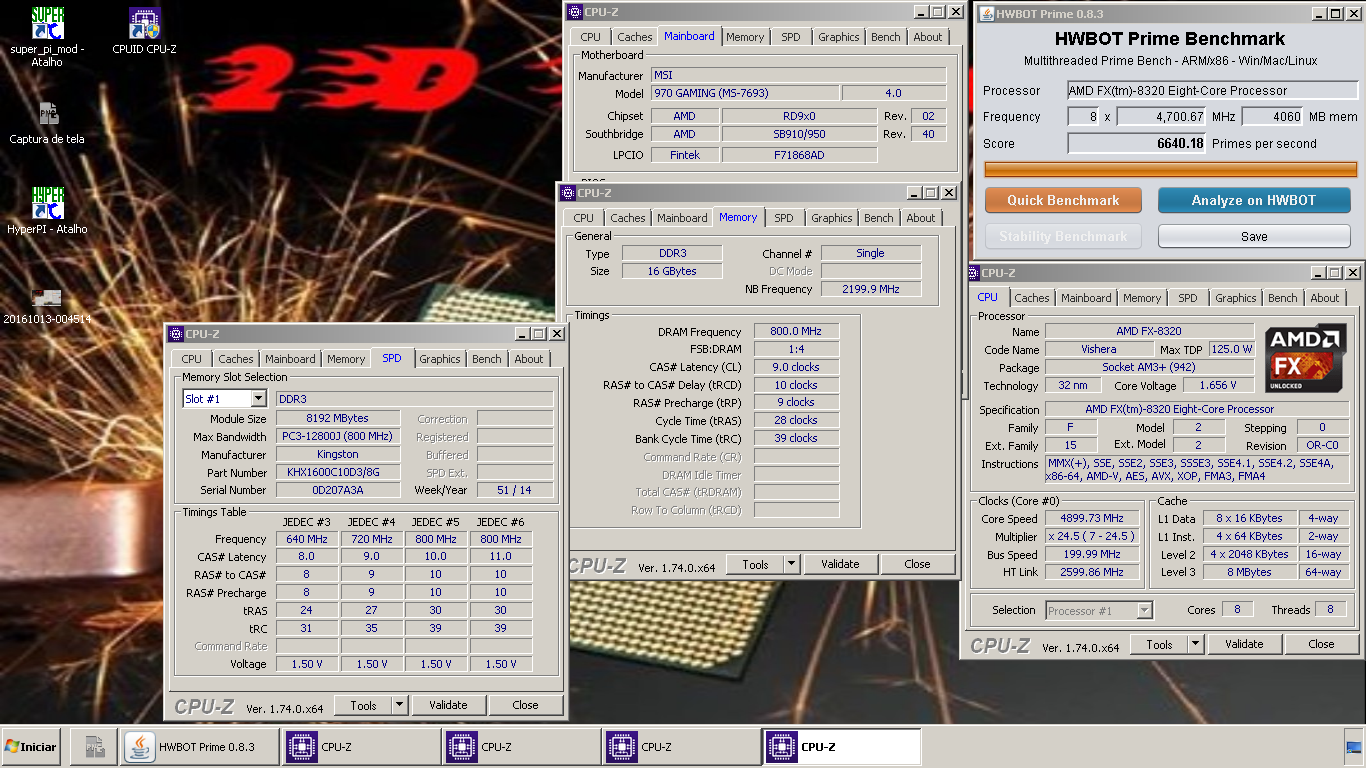The image size is (1366, 768).
Task: Open SPD tab in the CPU window
Action: pyautogui.click(x=1187, y=298)
